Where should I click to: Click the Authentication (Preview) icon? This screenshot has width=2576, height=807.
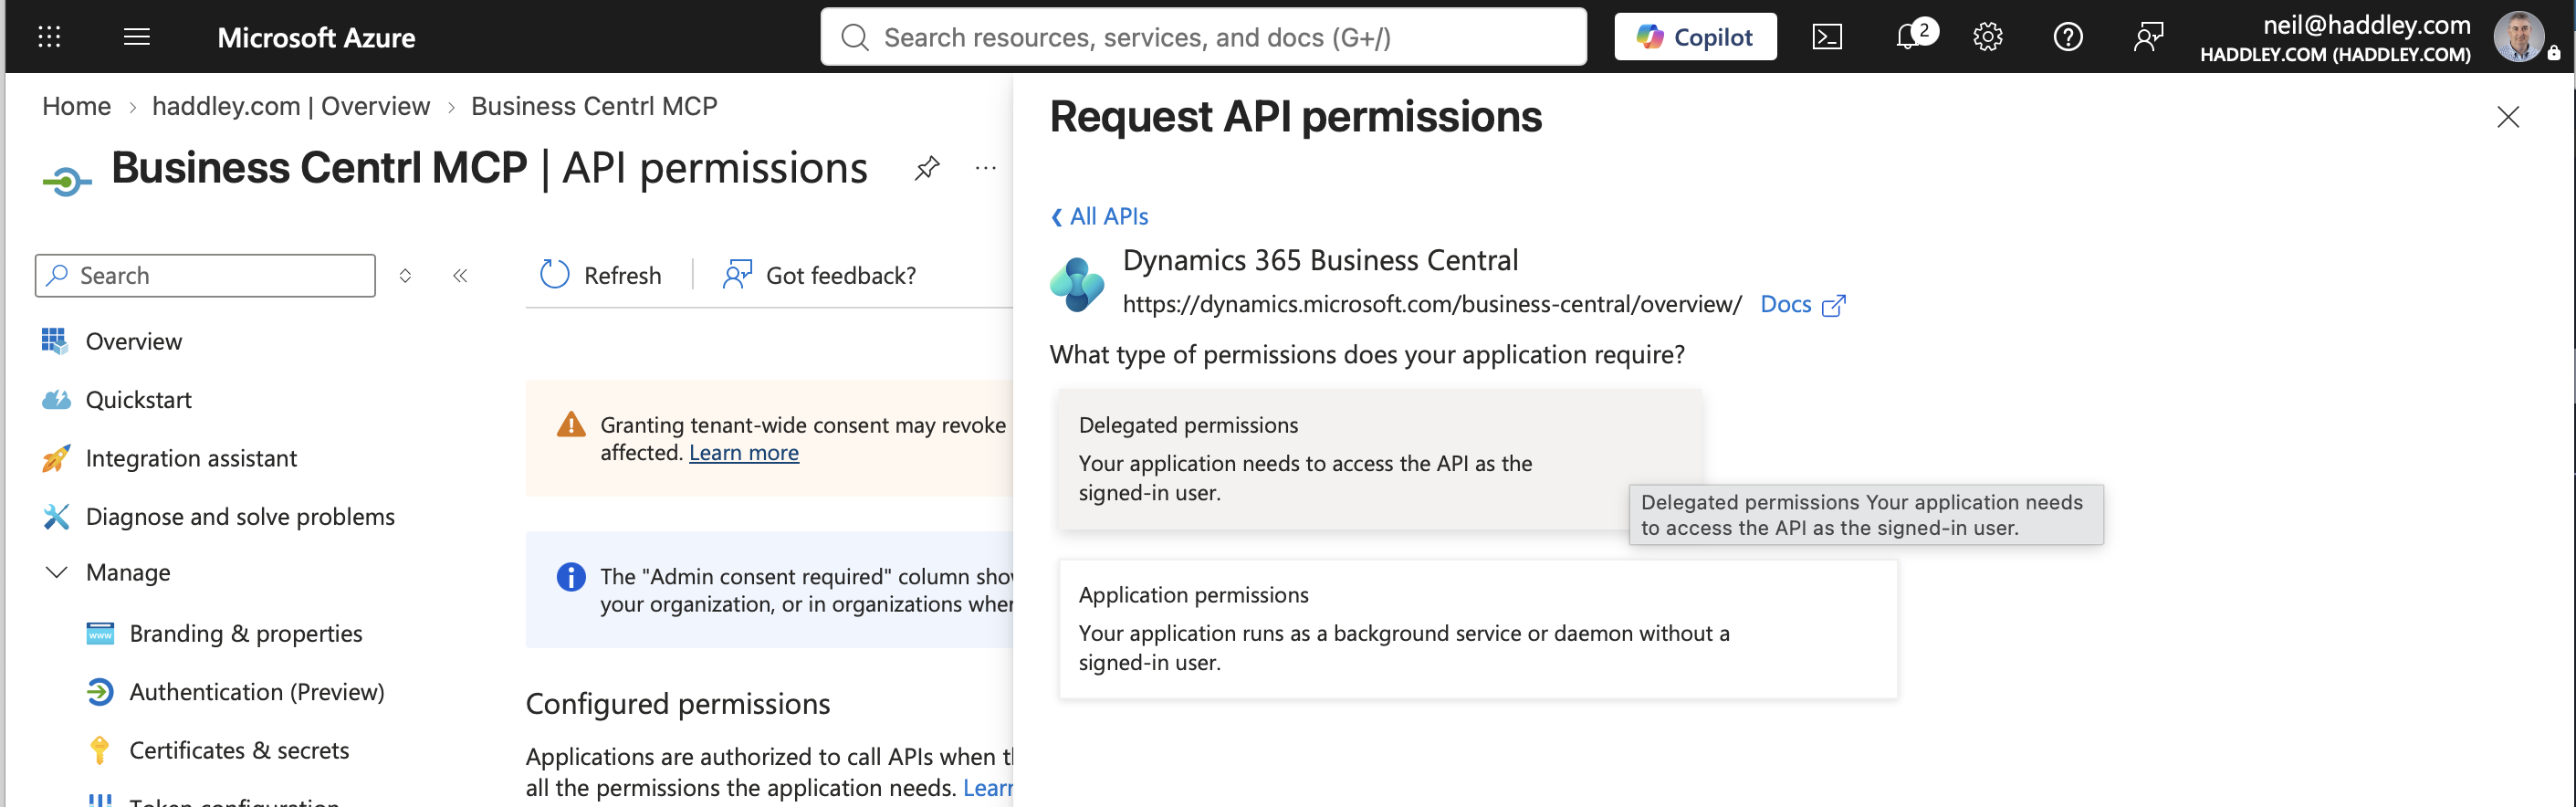[x=100, y=692]
